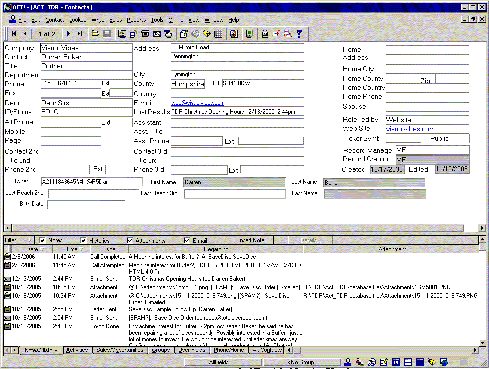The width and height of the screenshot is (489, 369).
Task: Switch to the Activities tab
Action: click(77, 350)
